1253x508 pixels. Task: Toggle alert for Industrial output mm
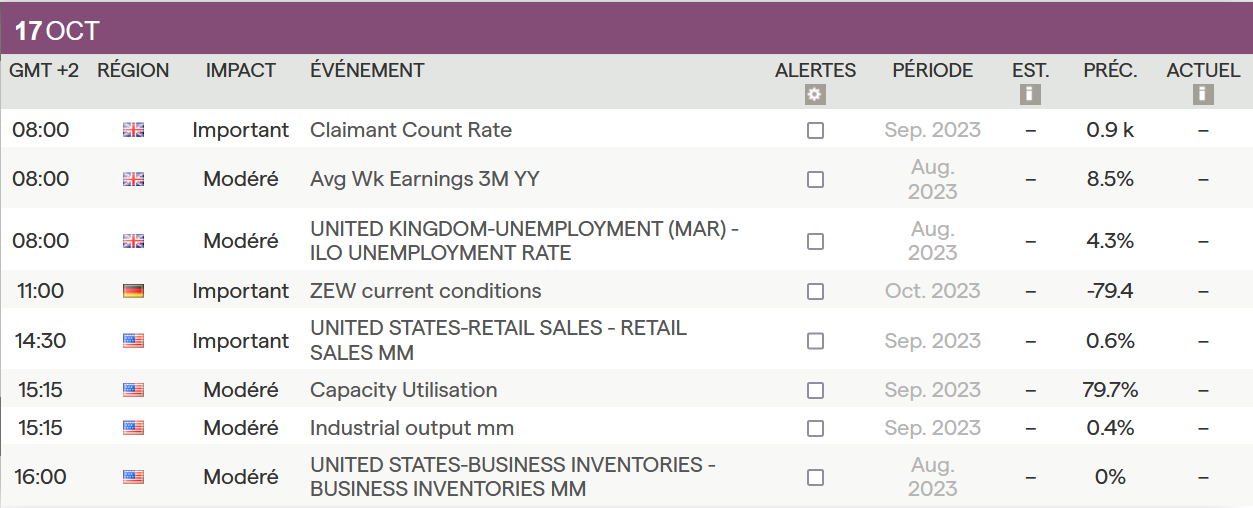pyautogui.click(x=816, y=428)
